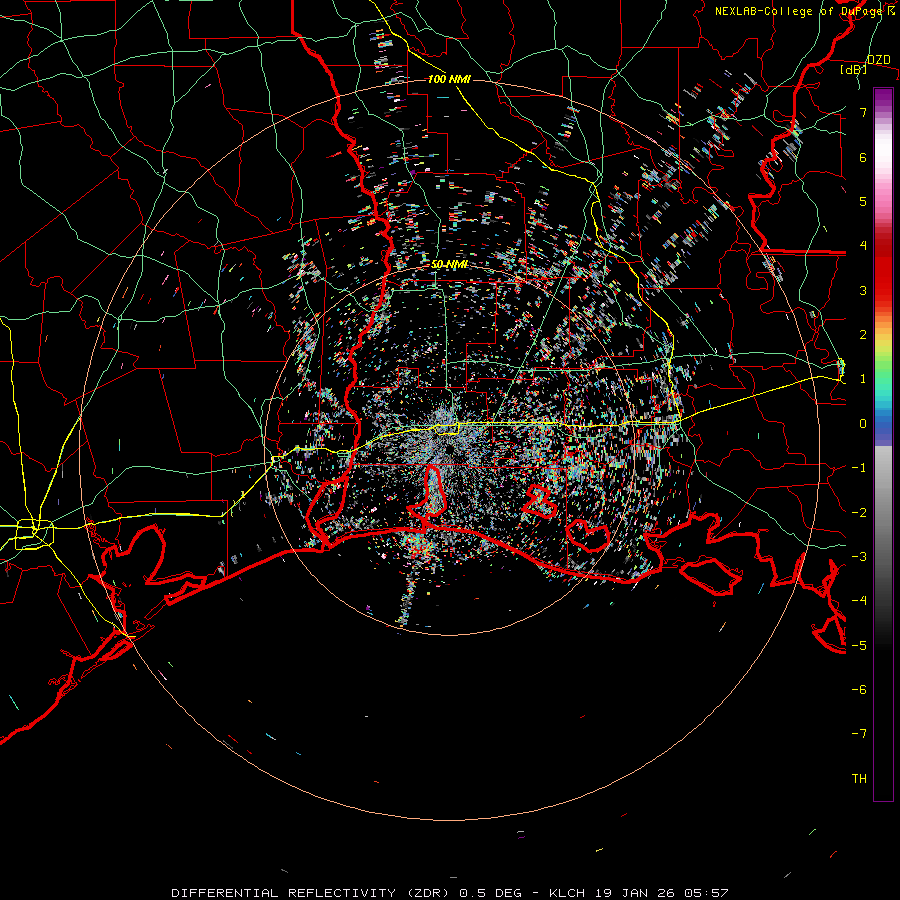Click the DZD product label above color scale

pyautogui.click(x=878, y=60)
